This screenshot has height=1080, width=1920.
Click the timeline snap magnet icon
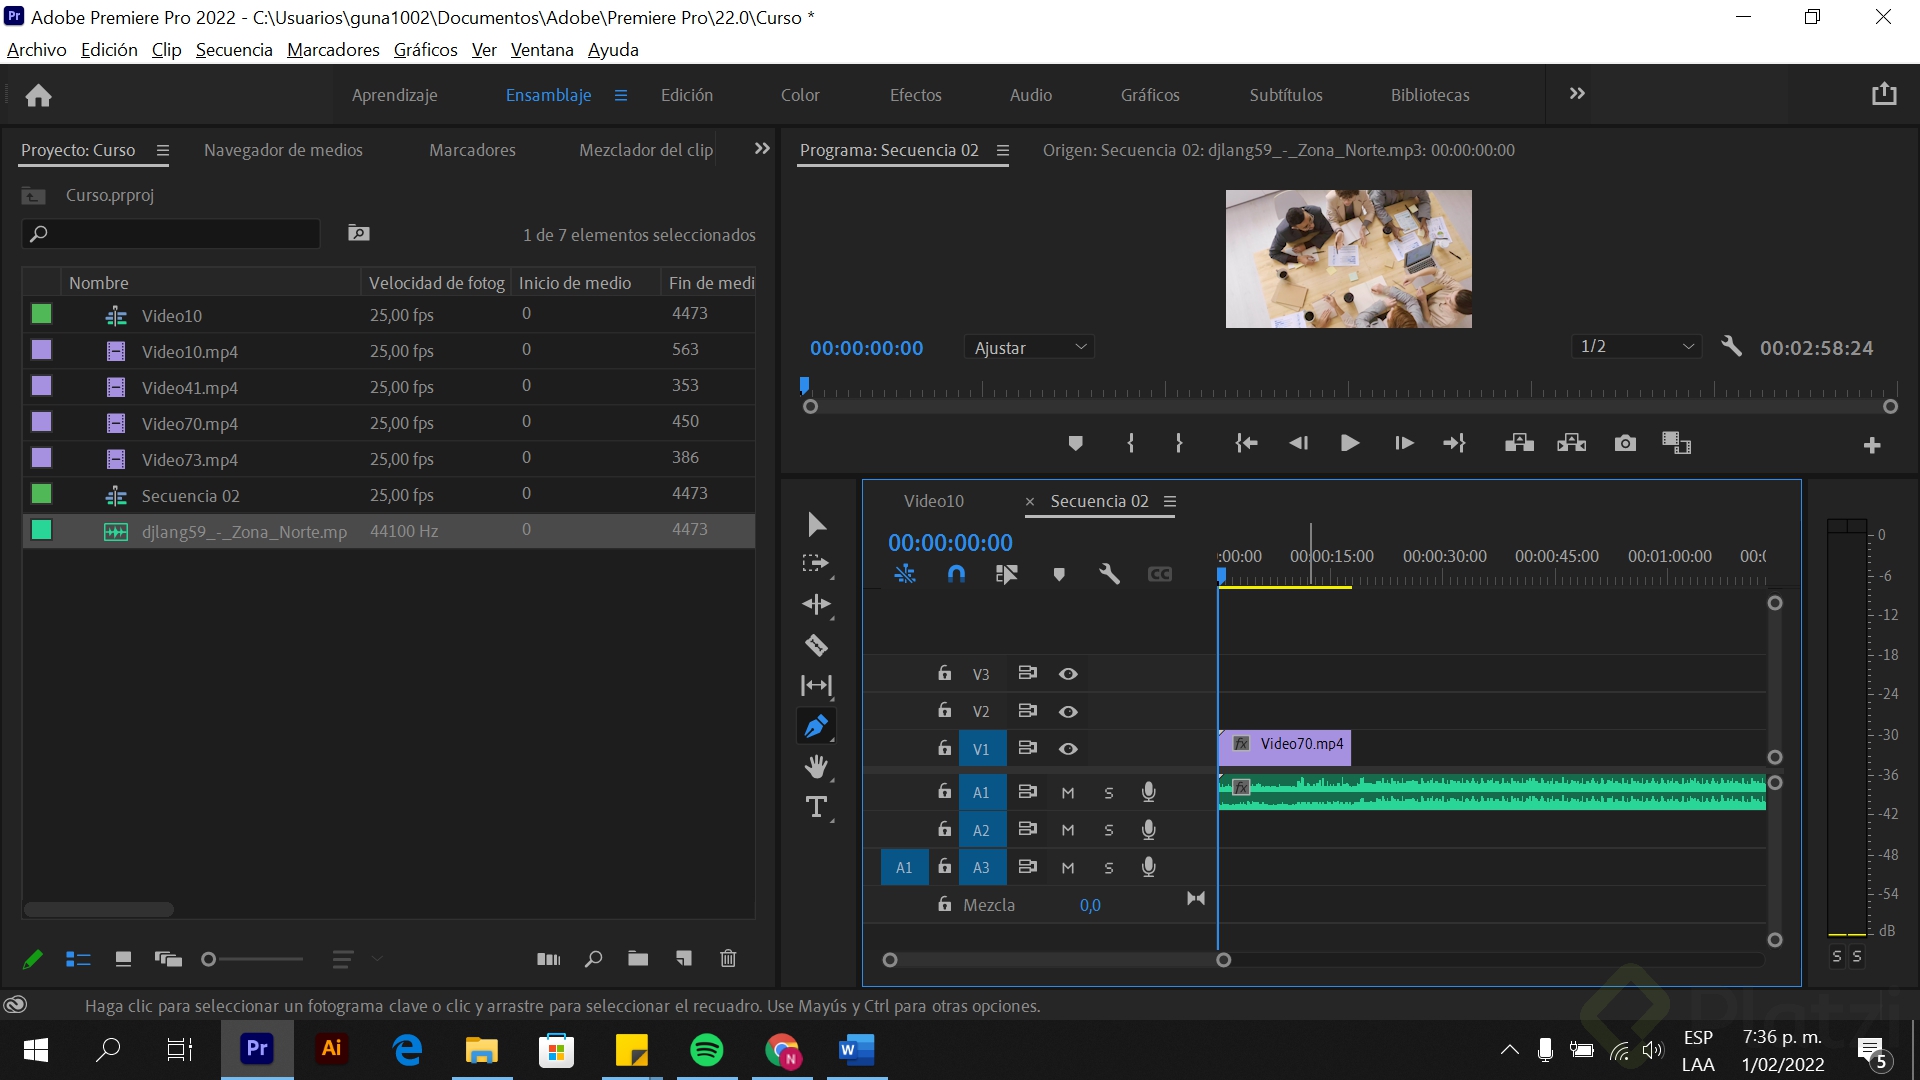tap(956, 574)
